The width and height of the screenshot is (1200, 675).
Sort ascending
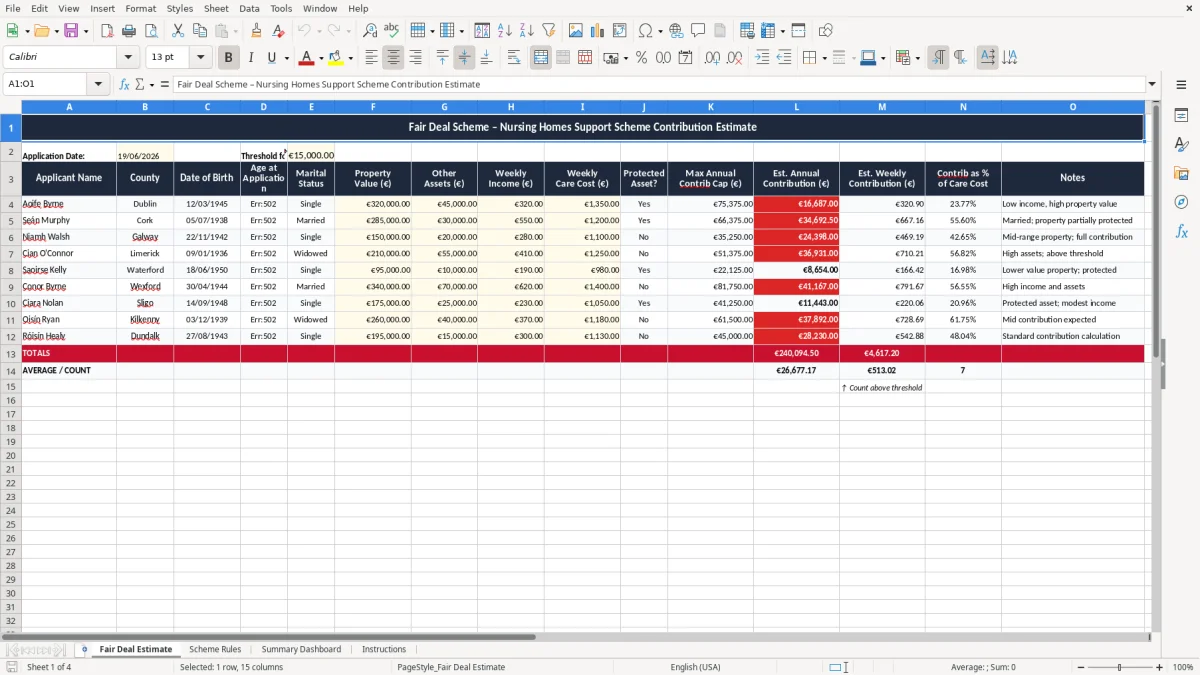505,31
